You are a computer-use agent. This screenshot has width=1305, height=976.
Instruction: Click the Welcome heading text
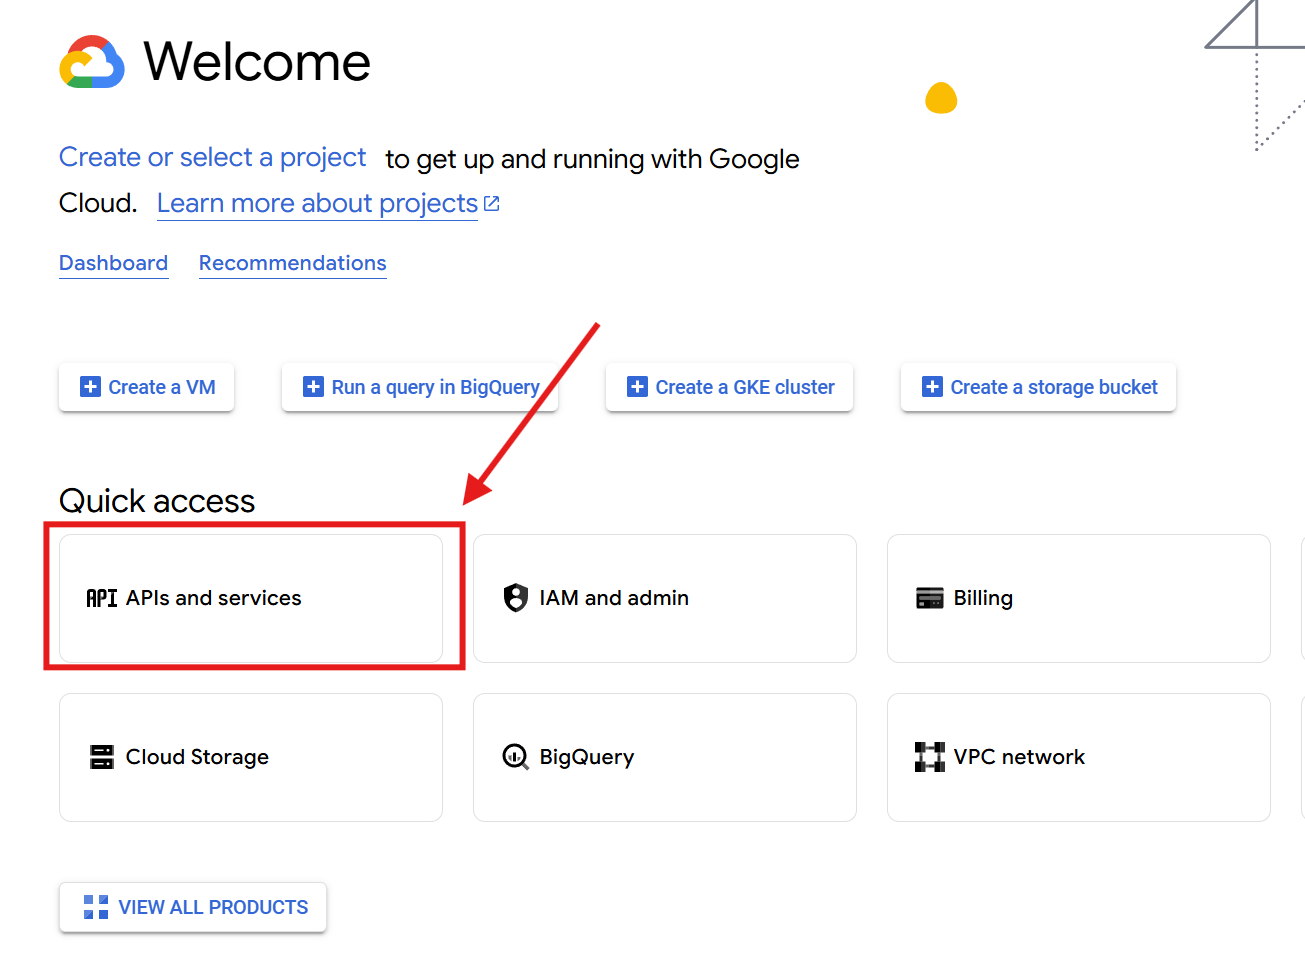pos(257,62)
